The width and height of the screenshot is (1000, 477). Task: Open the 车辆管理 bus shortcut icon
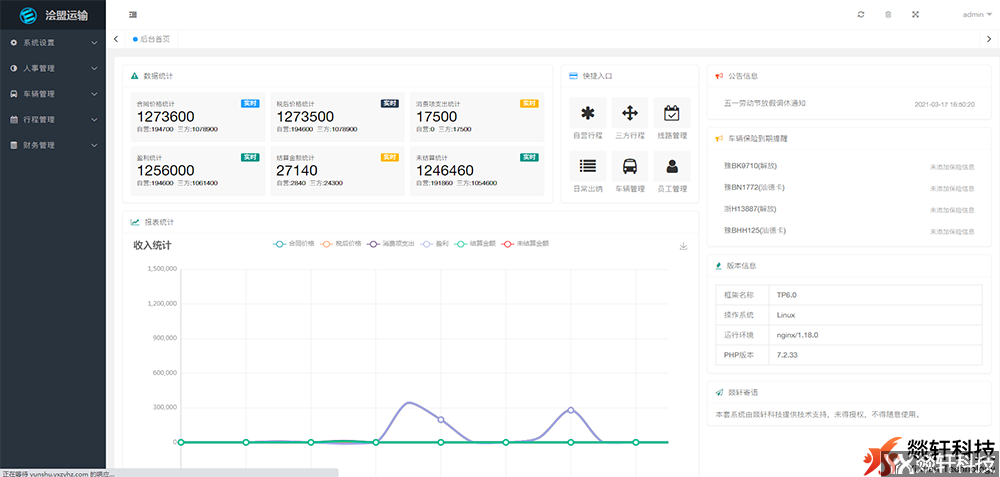click(630, 167)
